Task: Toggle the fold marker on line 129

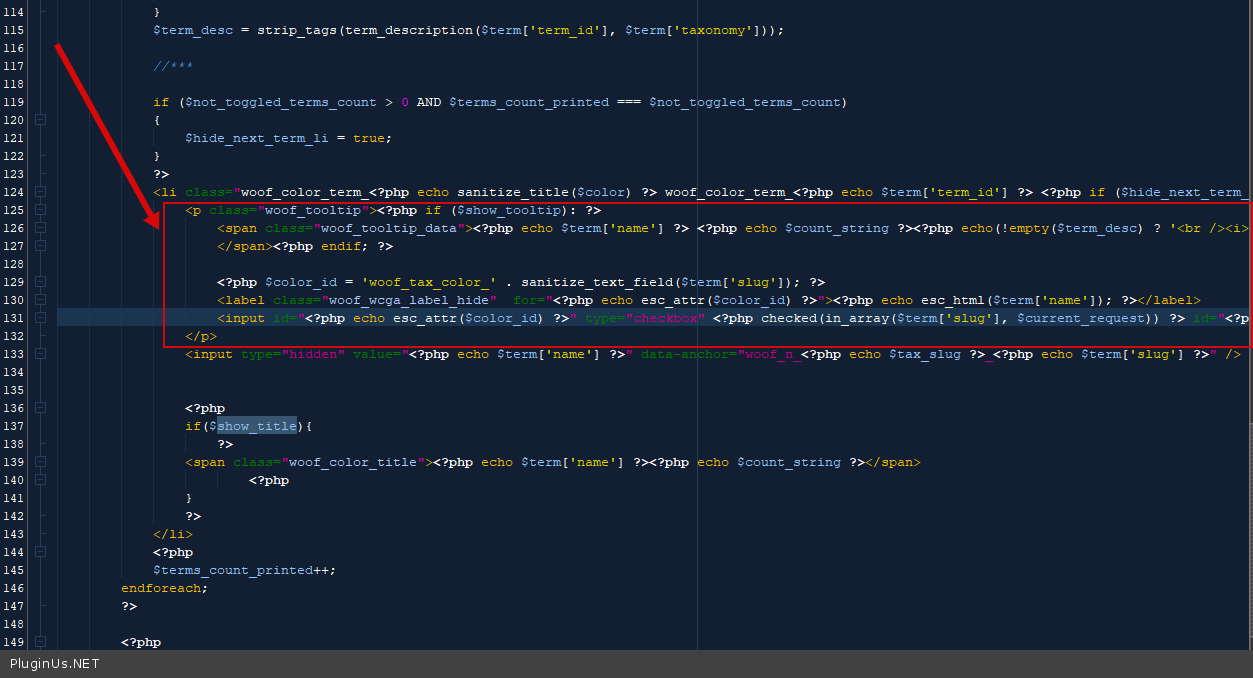Action: coord(41,282)
